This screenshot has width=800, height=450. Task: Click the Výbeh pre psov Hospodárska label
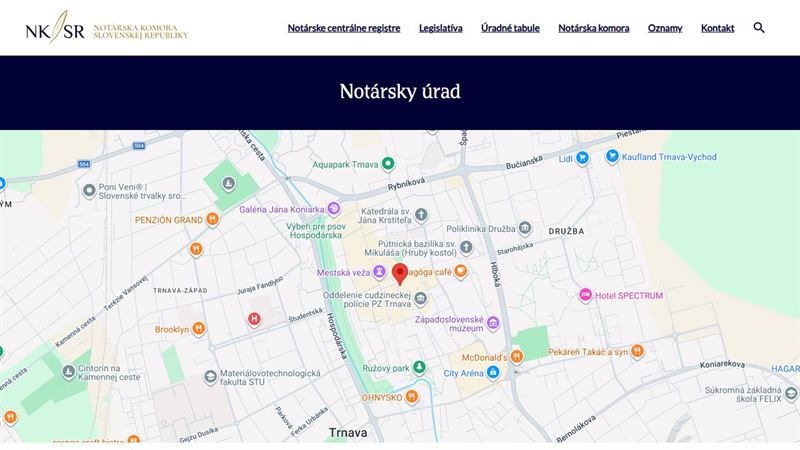(316, 231)
